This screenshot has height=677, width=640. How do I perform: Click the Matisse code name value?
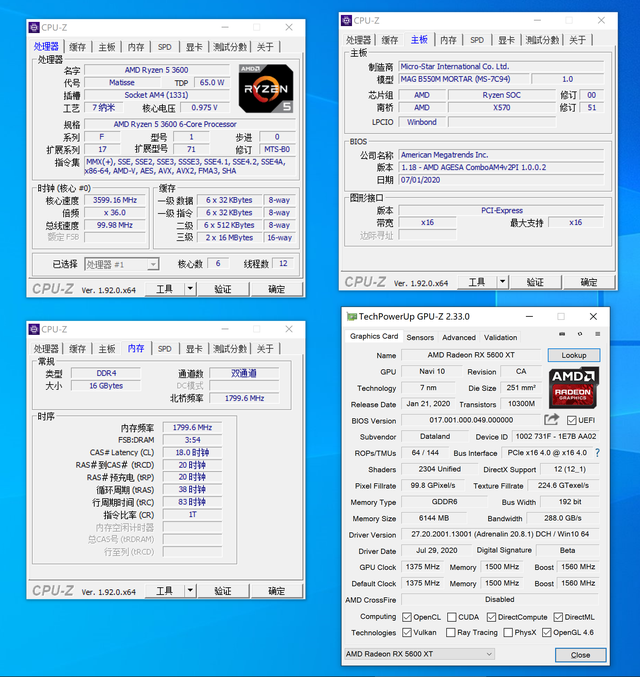pyautogui.click(x=122, y=82)
